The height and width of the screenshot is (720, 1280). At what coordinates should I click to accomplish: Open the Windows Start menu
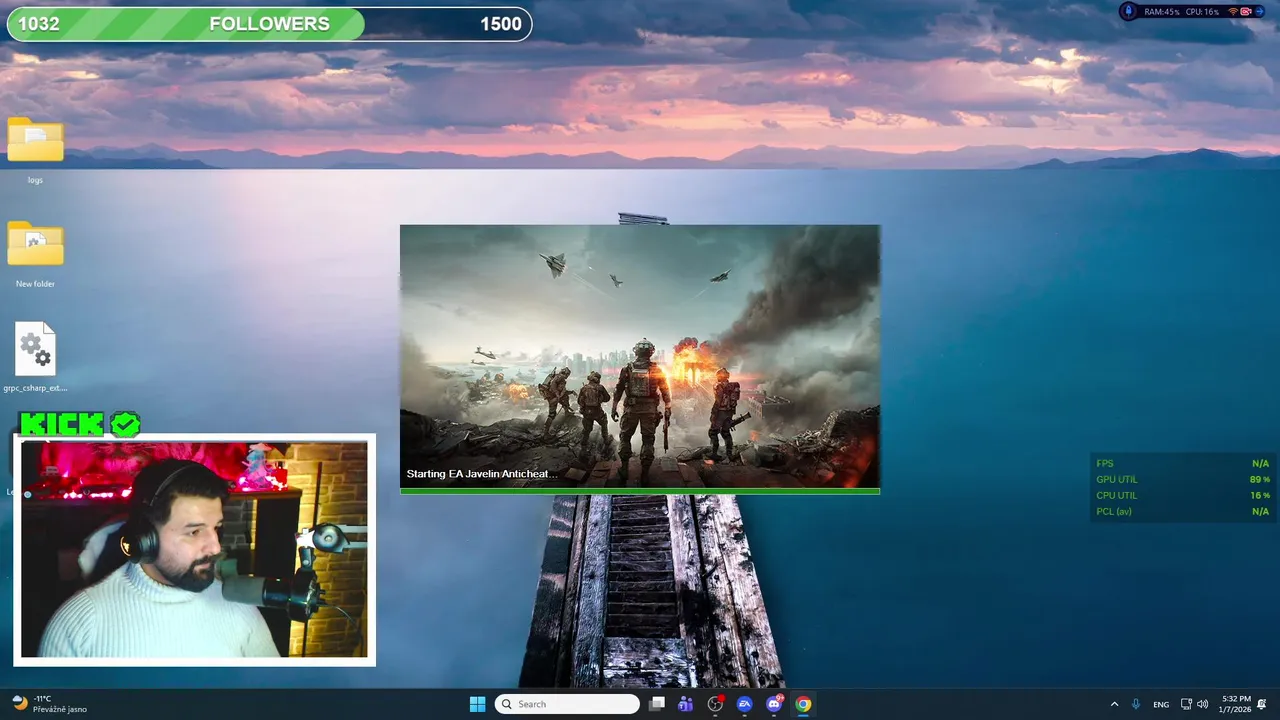(x=477, y=704)
